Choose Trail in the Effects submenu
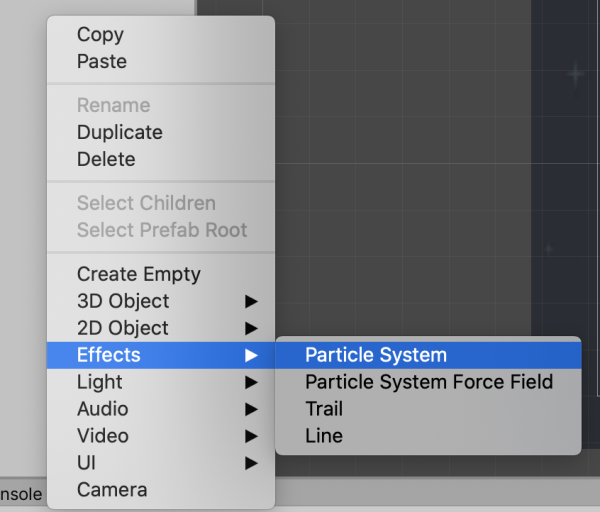600x512 pixels. pos(324,409)
